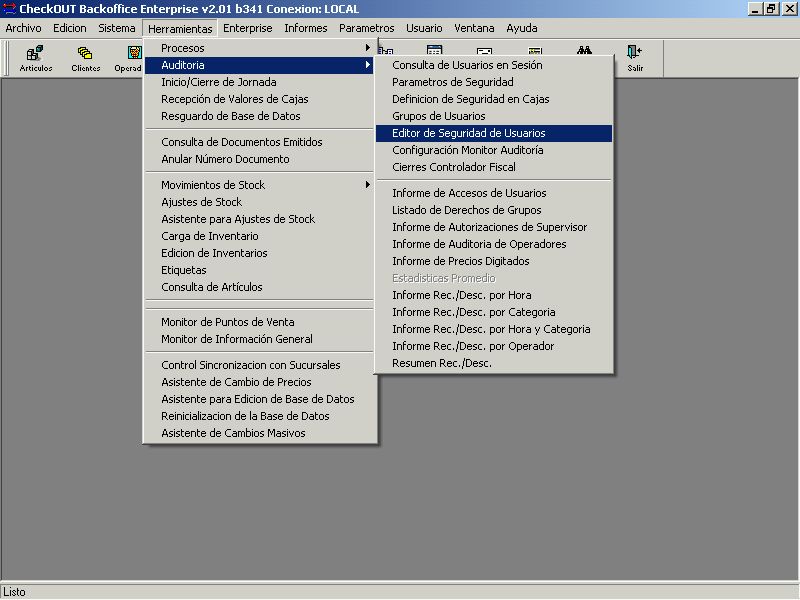
Task: Choose Consulta de Artículos
Action: click(x=259, y=287)
